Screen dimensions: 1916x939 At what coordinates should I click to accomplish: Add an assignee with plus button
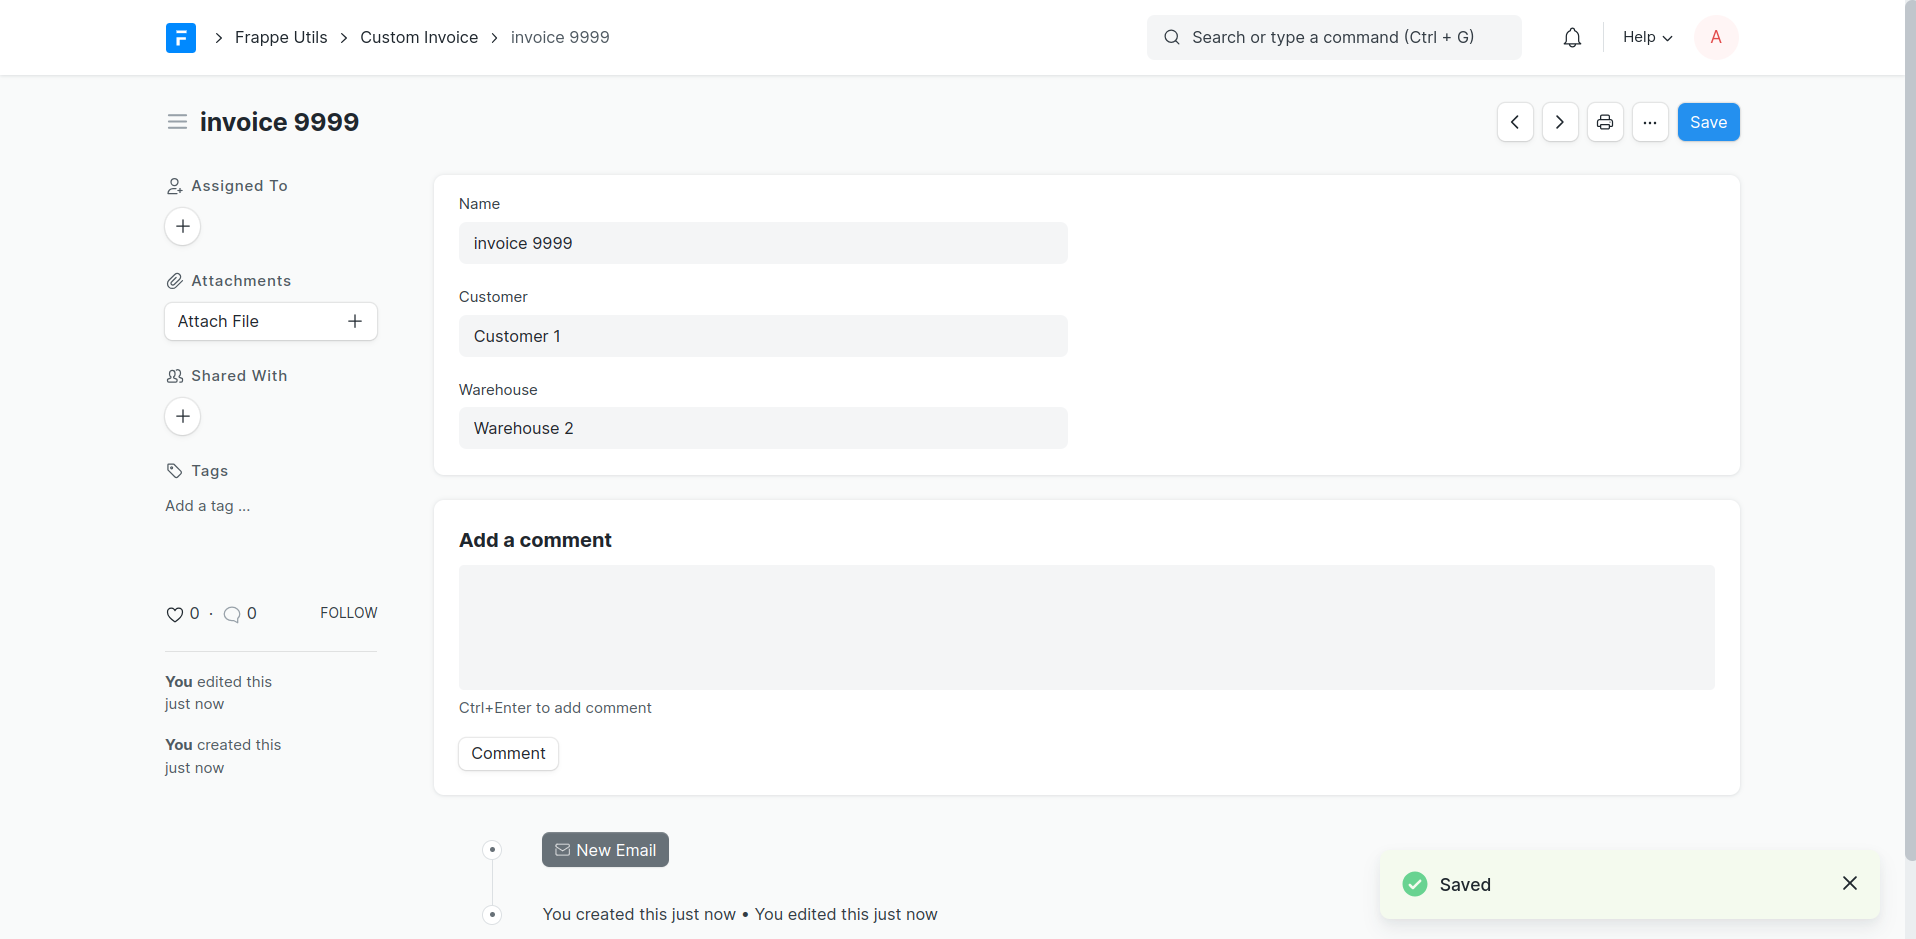183,227
